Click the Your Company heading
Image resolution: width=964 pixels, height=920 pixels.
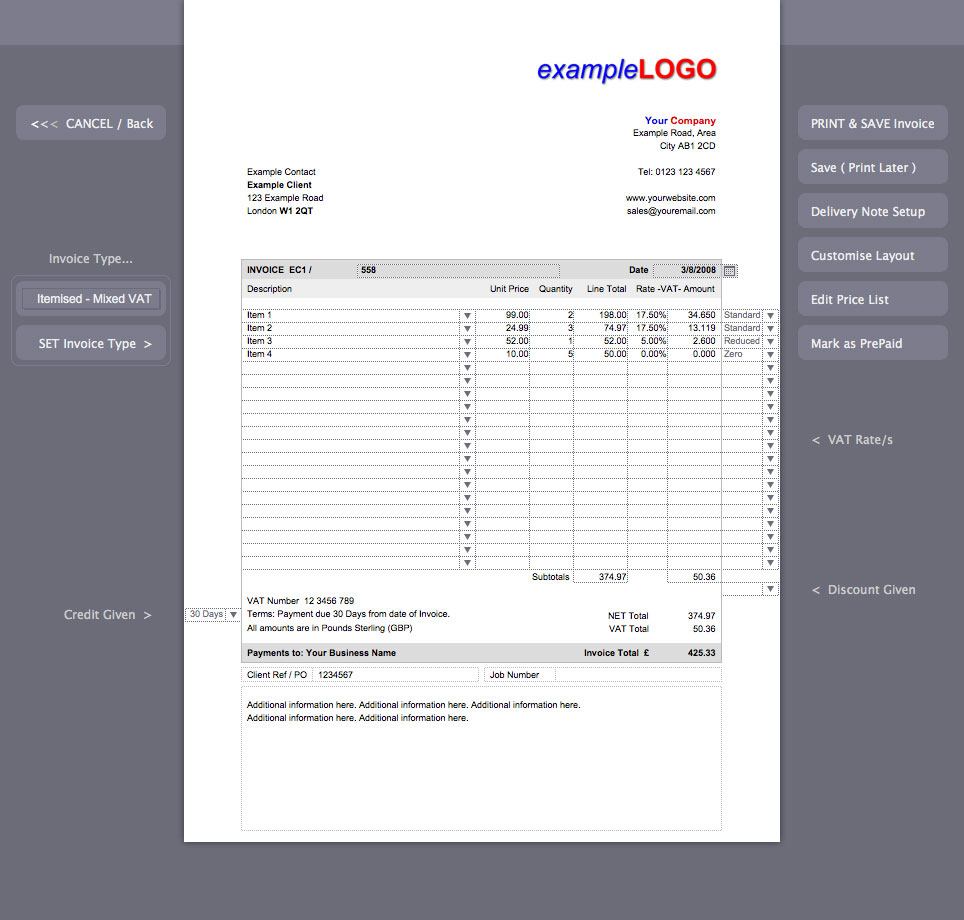(680, 121)
